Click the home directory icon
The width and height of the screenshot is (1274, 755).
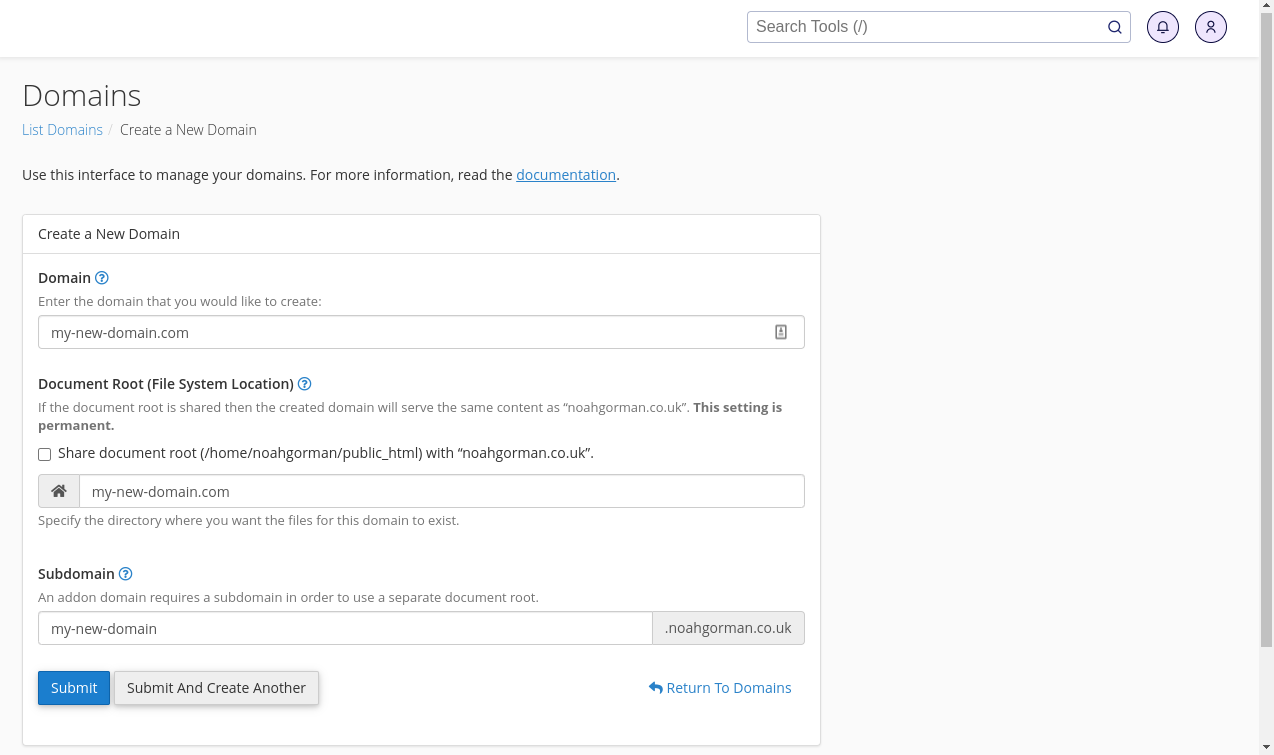coord(59,491)
